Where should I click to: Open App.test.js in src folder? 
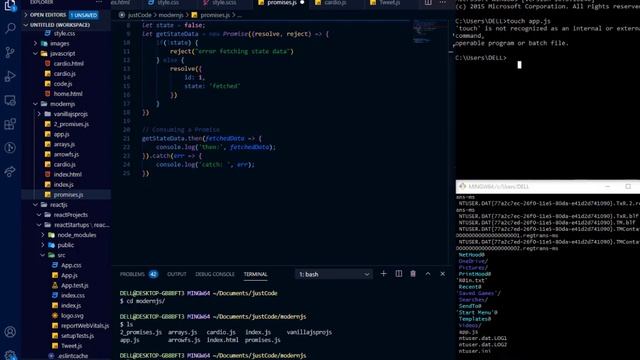(74, 285)
